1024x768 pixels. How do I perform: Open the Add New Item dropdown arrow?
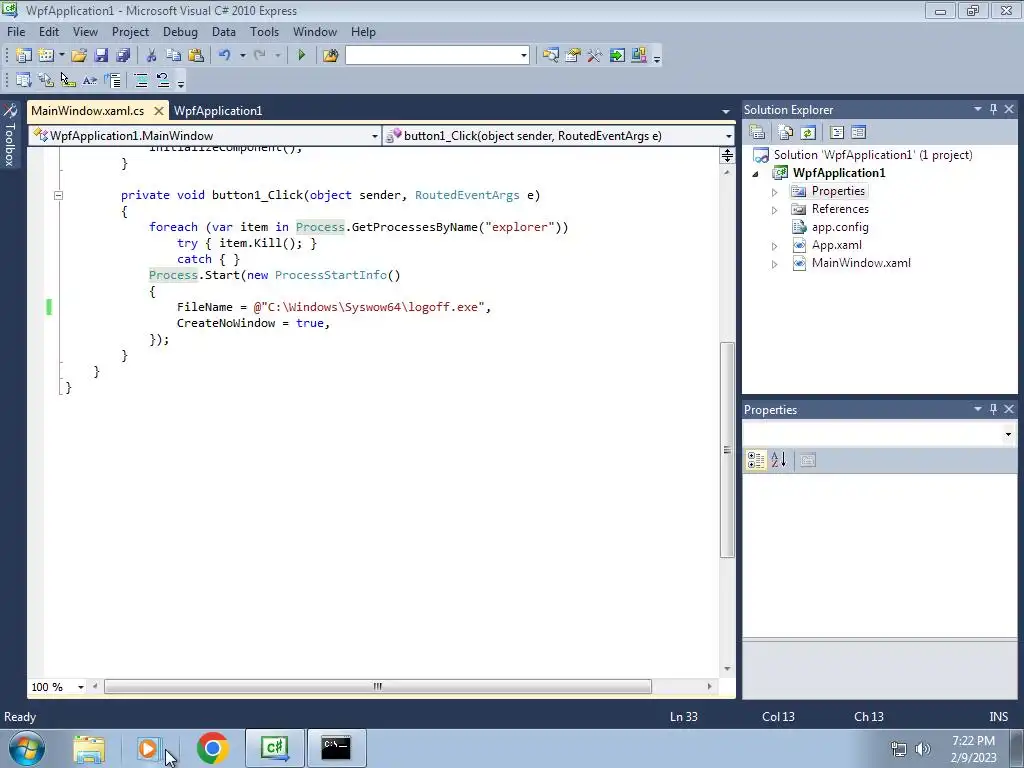point(61,56)
